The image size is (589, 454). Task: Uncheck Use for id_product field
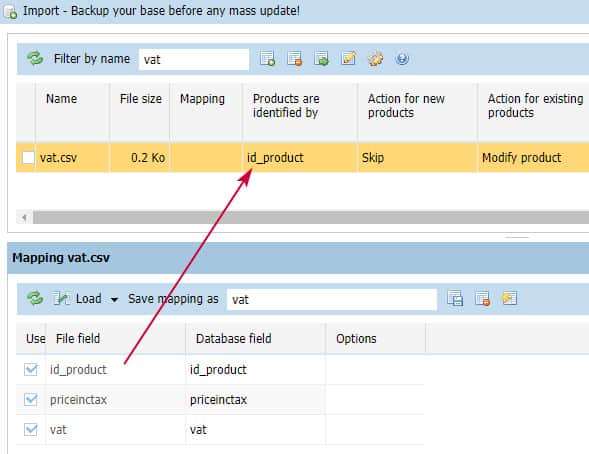pos(31,370)
